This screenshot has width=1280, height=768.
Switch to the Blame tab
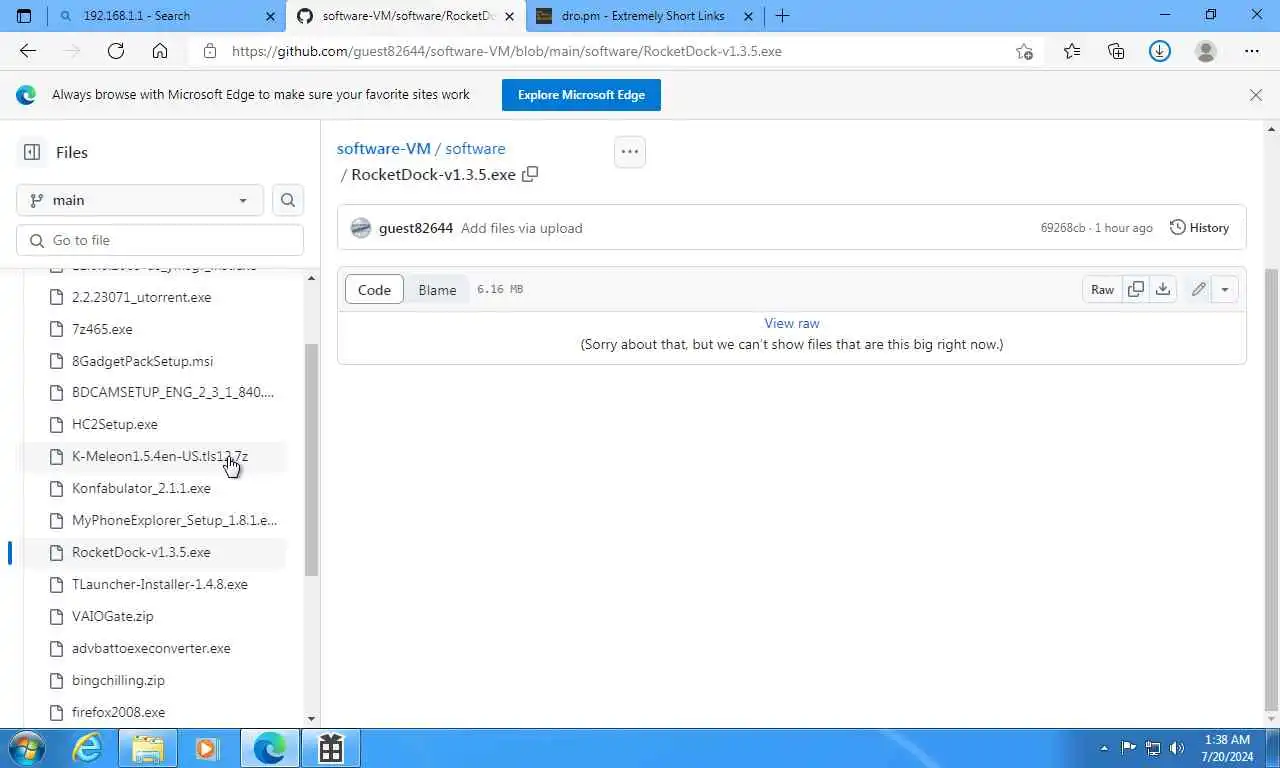pyautogui.click(x=437, y=290)
